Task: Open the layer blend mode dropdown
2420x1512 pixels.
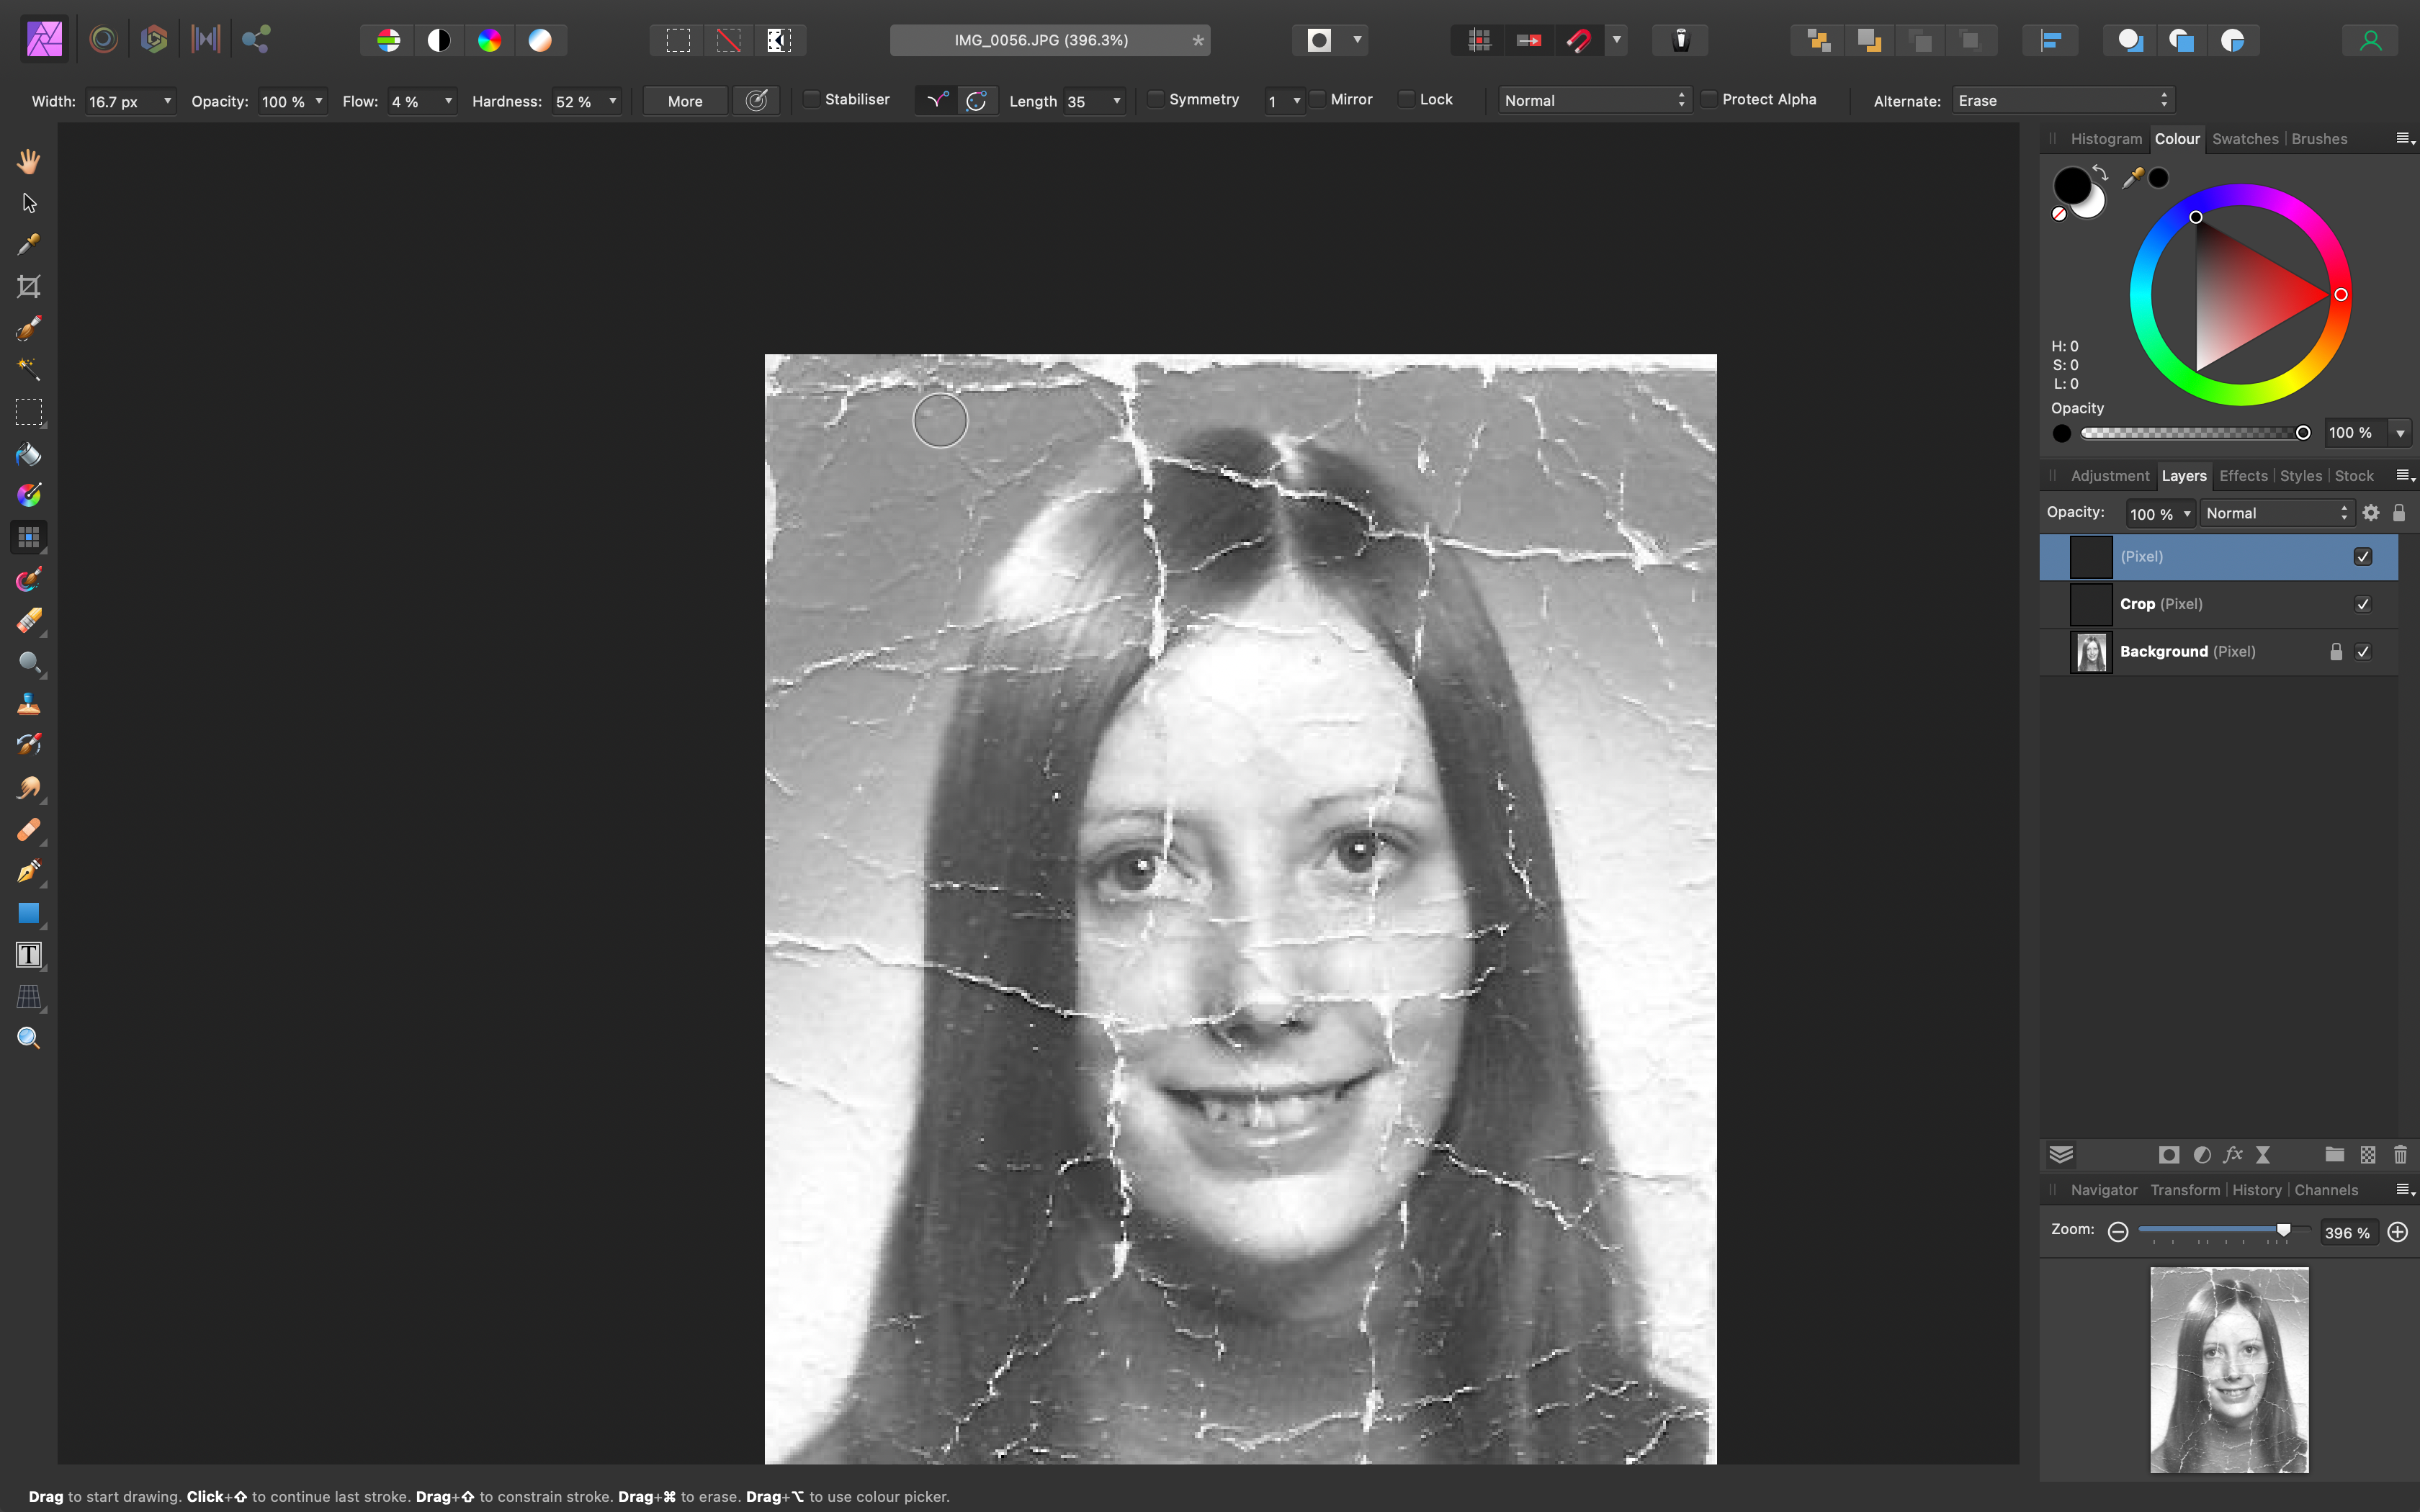Action: point(2277,513)
